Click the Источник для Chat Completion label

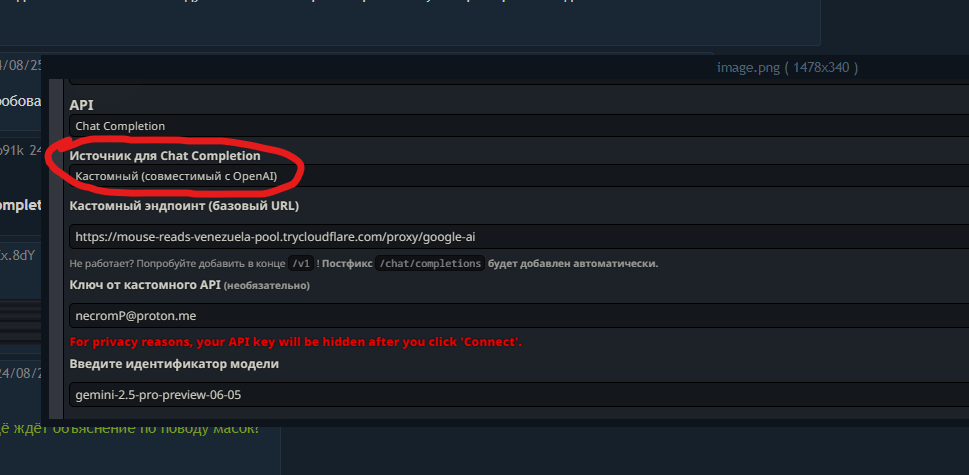click(x=164, y=156)
